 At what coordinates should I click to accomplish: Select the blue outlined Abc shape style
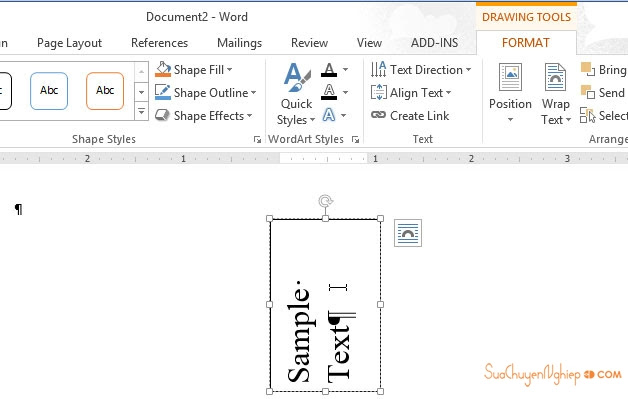(49, 91)
